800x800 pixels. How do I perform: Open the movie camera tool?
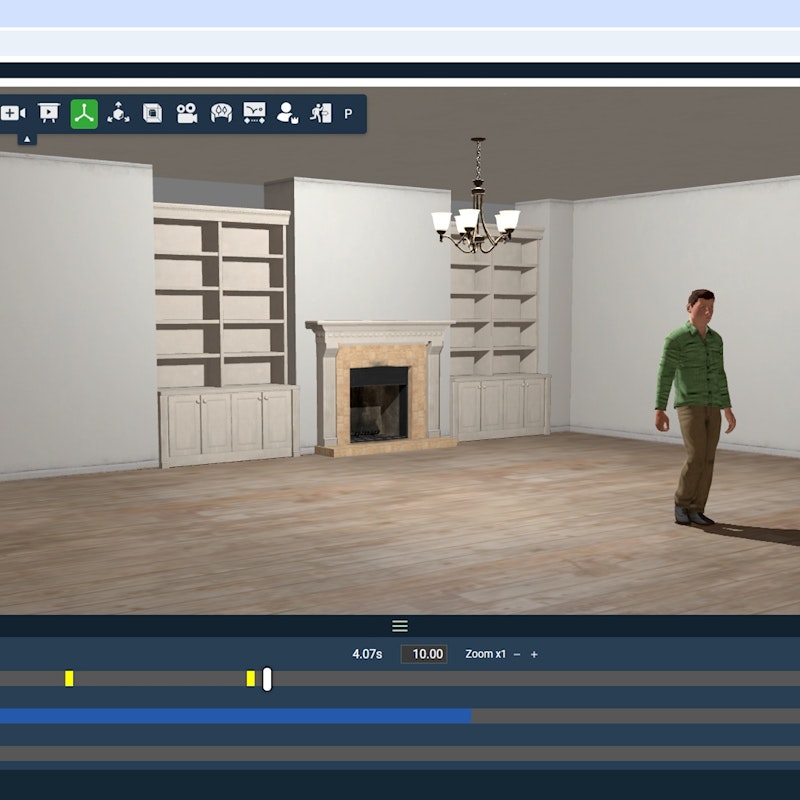(187, 113)
